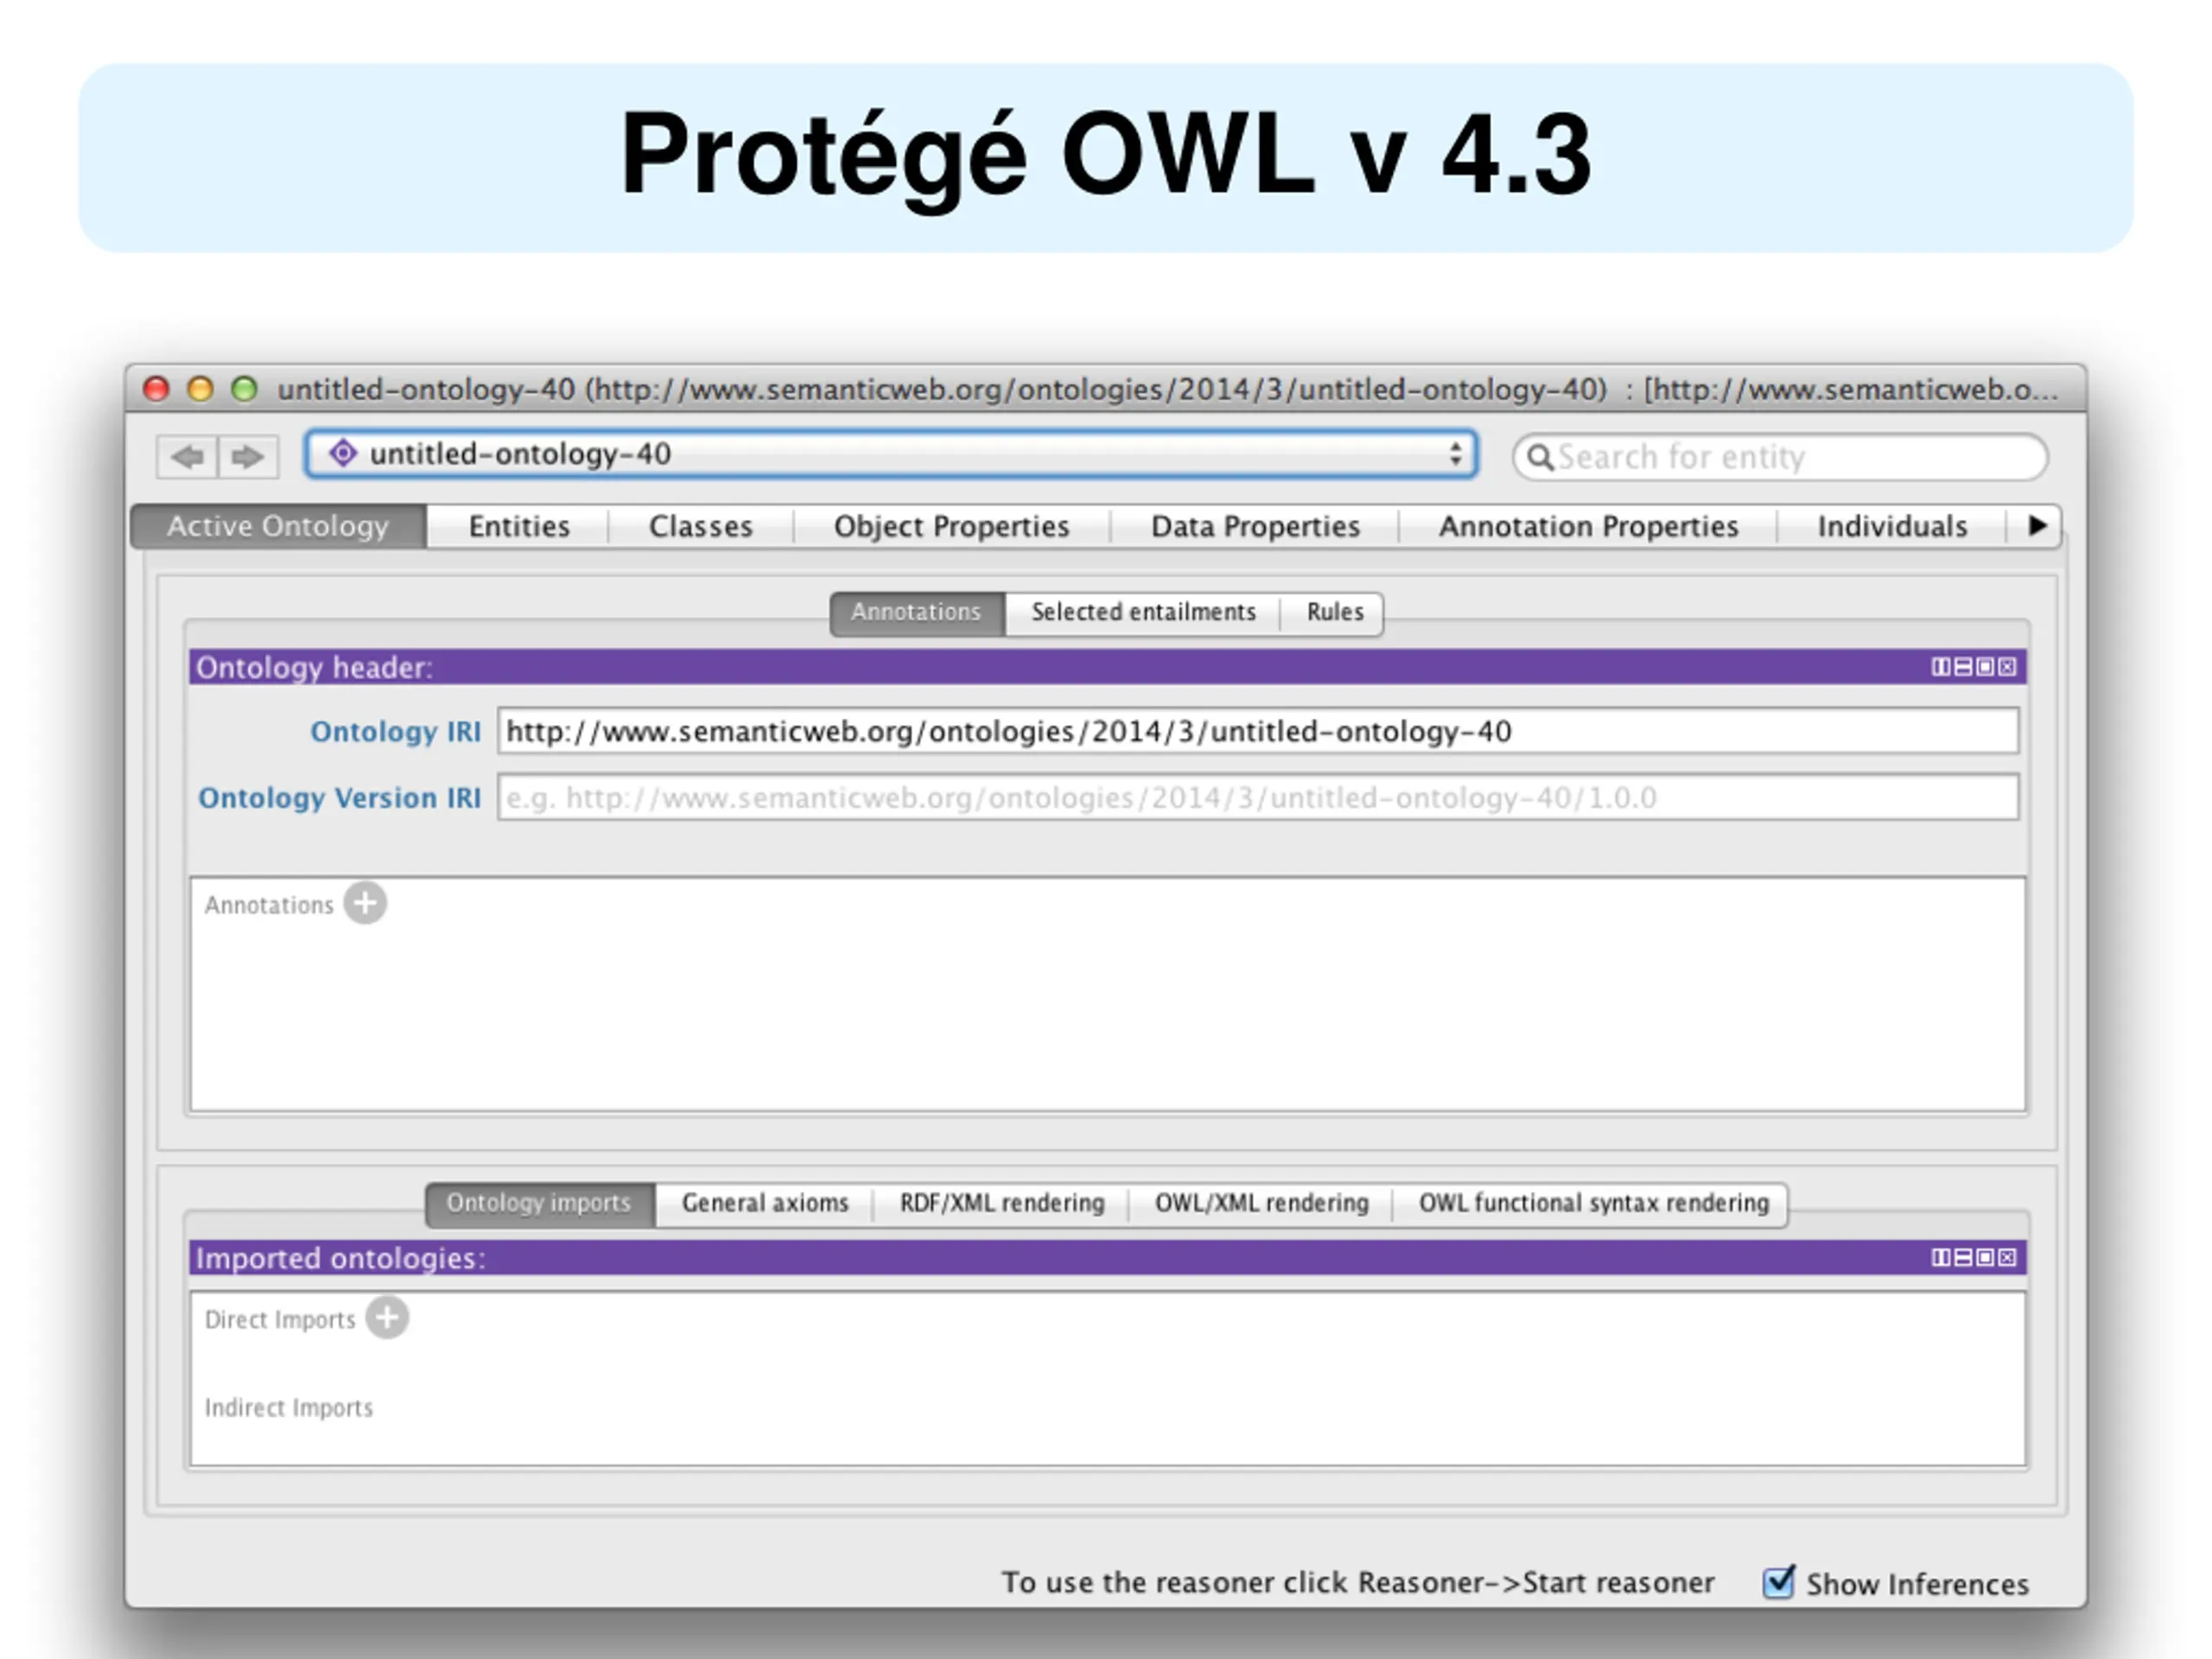
Task: Select the Rules sub-tab
Action: pyautogui.click(x=1334, y=613)
